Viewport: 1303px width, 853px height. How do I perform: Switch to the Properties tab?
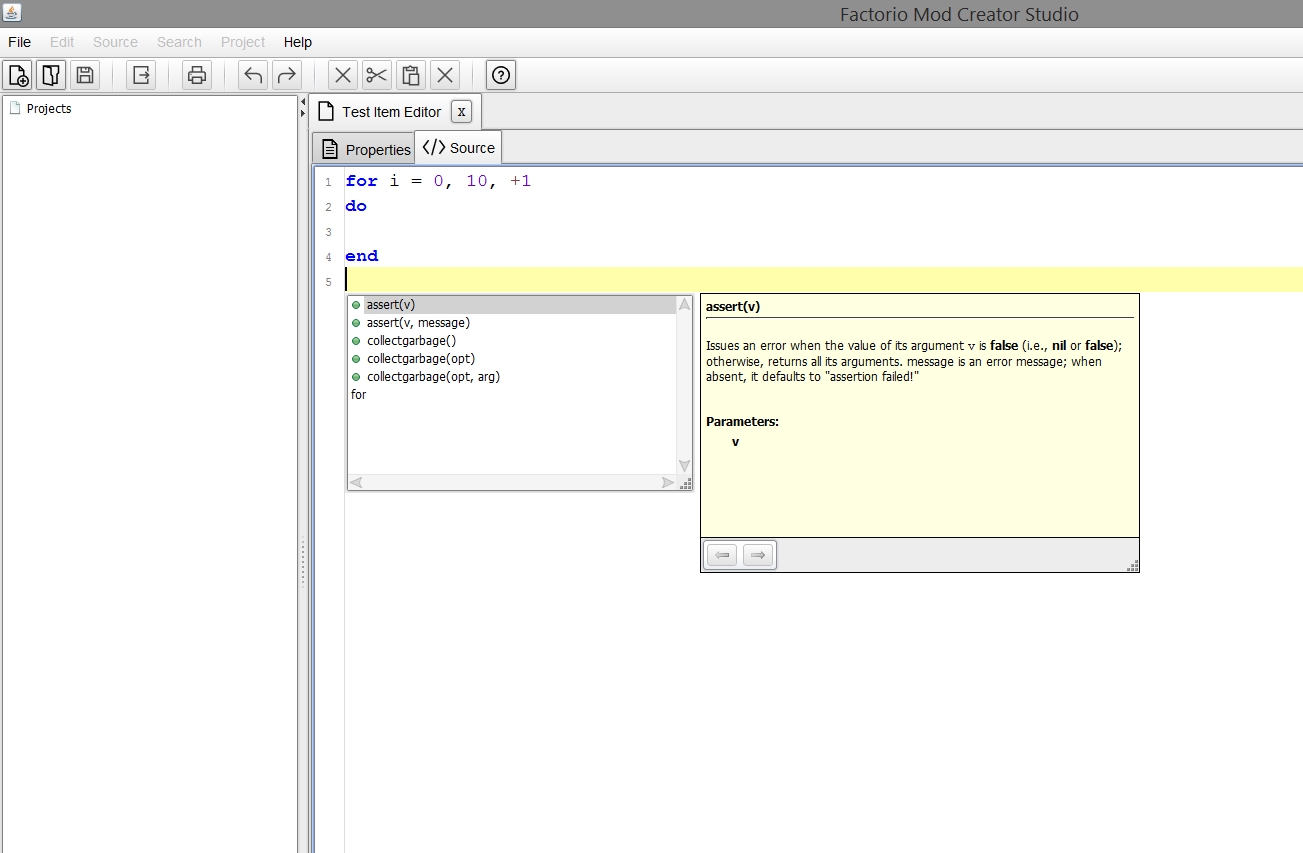(x=364, y=149)
